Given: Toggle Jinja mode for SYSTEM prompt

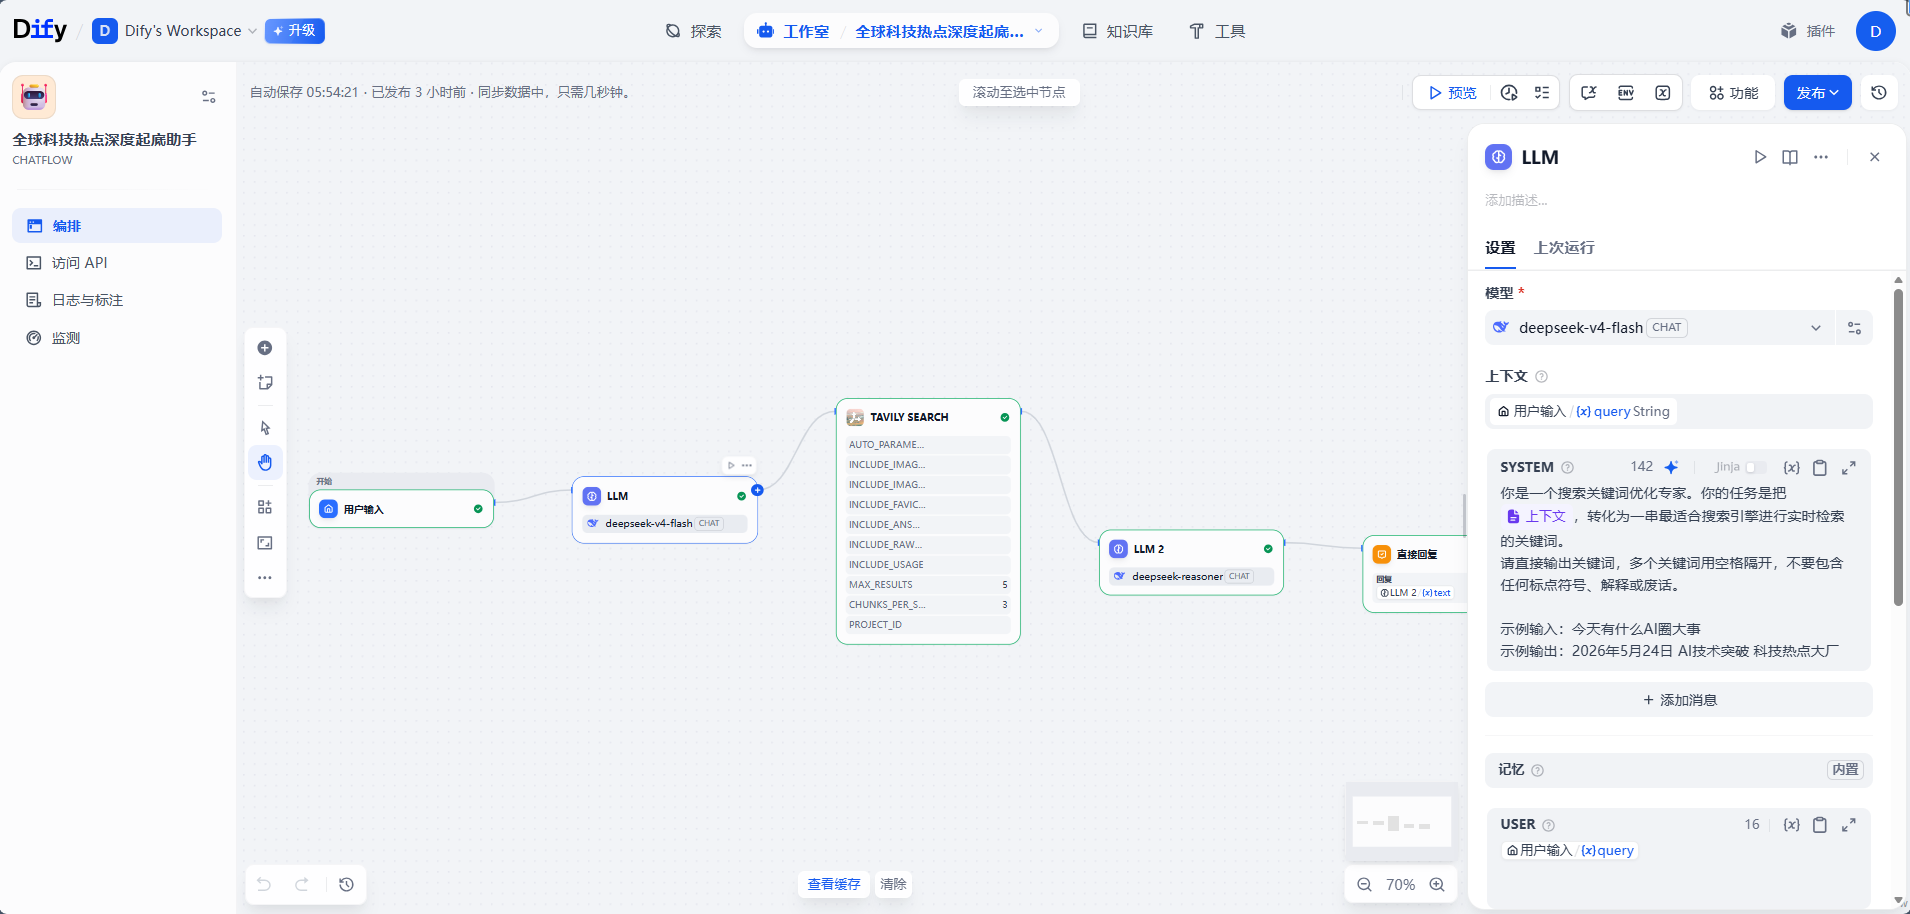Looking at the screenshot, I should coord(1755,467).
